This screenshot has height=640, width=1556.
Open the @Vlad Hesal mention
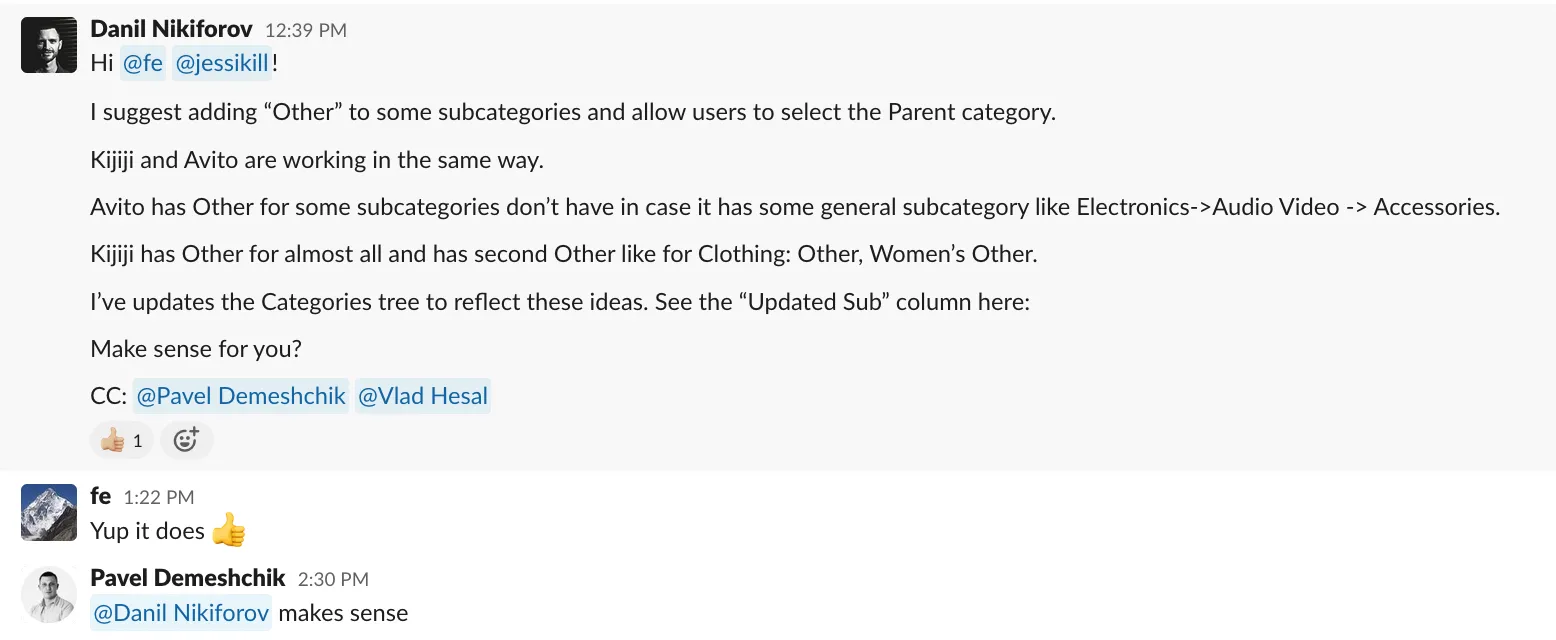click(423, 396)
